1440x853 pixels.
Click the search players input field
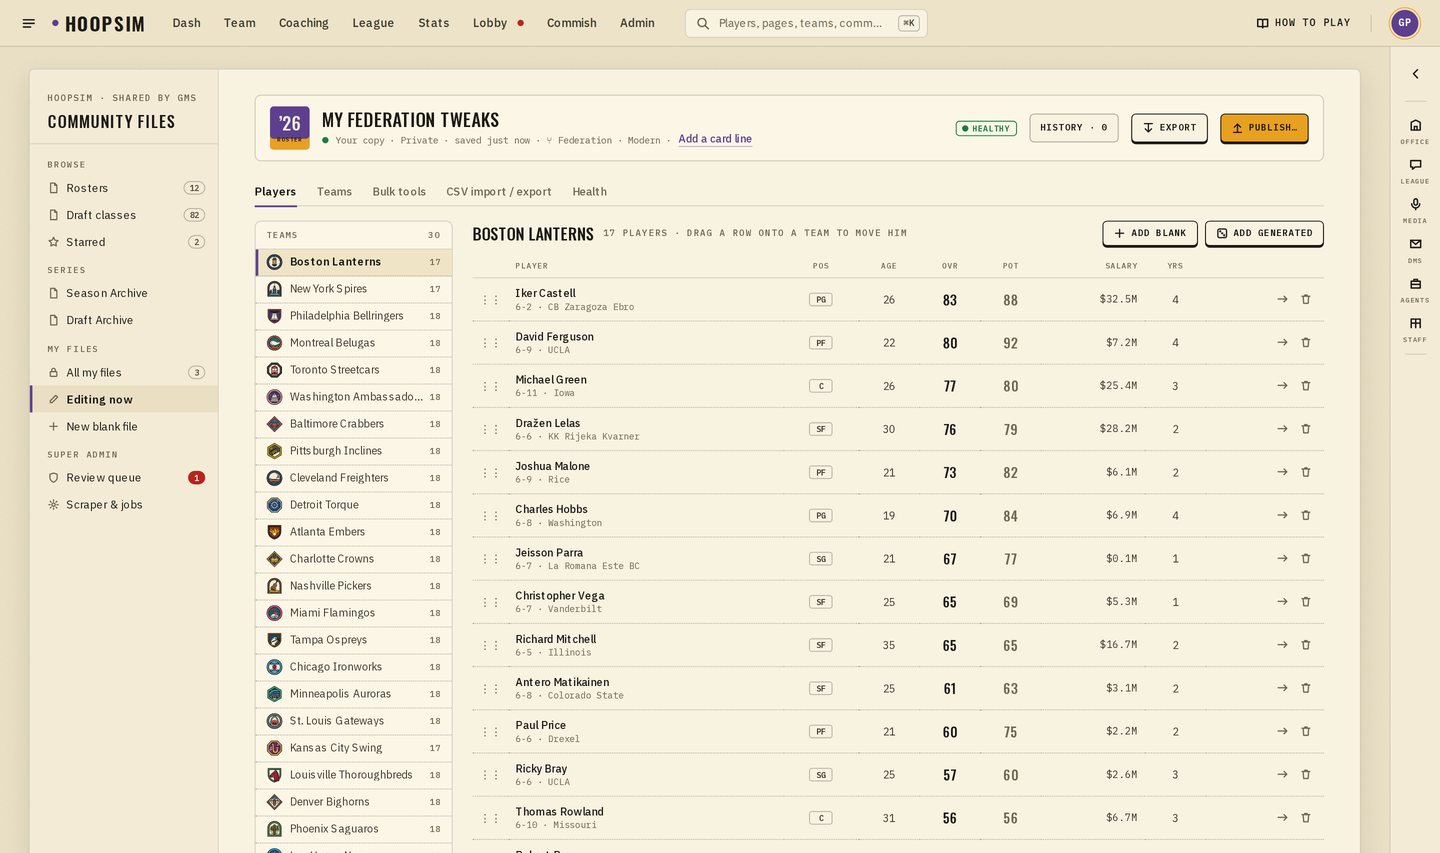click(806, 23)
